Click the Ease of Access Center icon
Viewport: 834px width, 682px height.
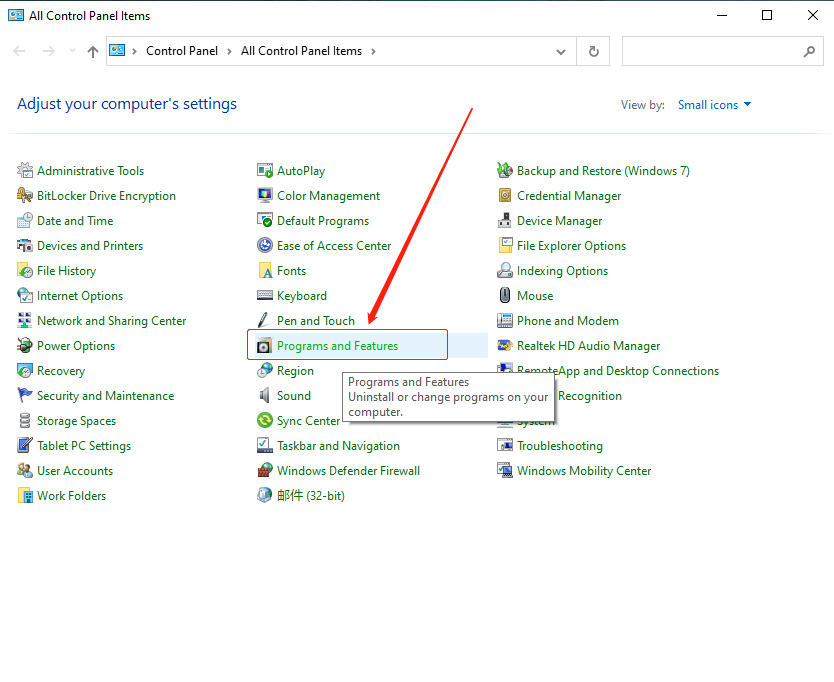click(264, 245)
